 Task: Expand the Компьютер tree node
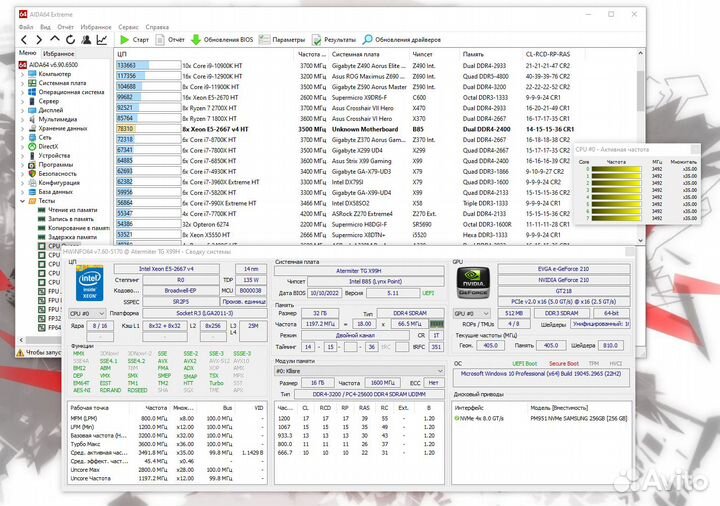point(22,74)
